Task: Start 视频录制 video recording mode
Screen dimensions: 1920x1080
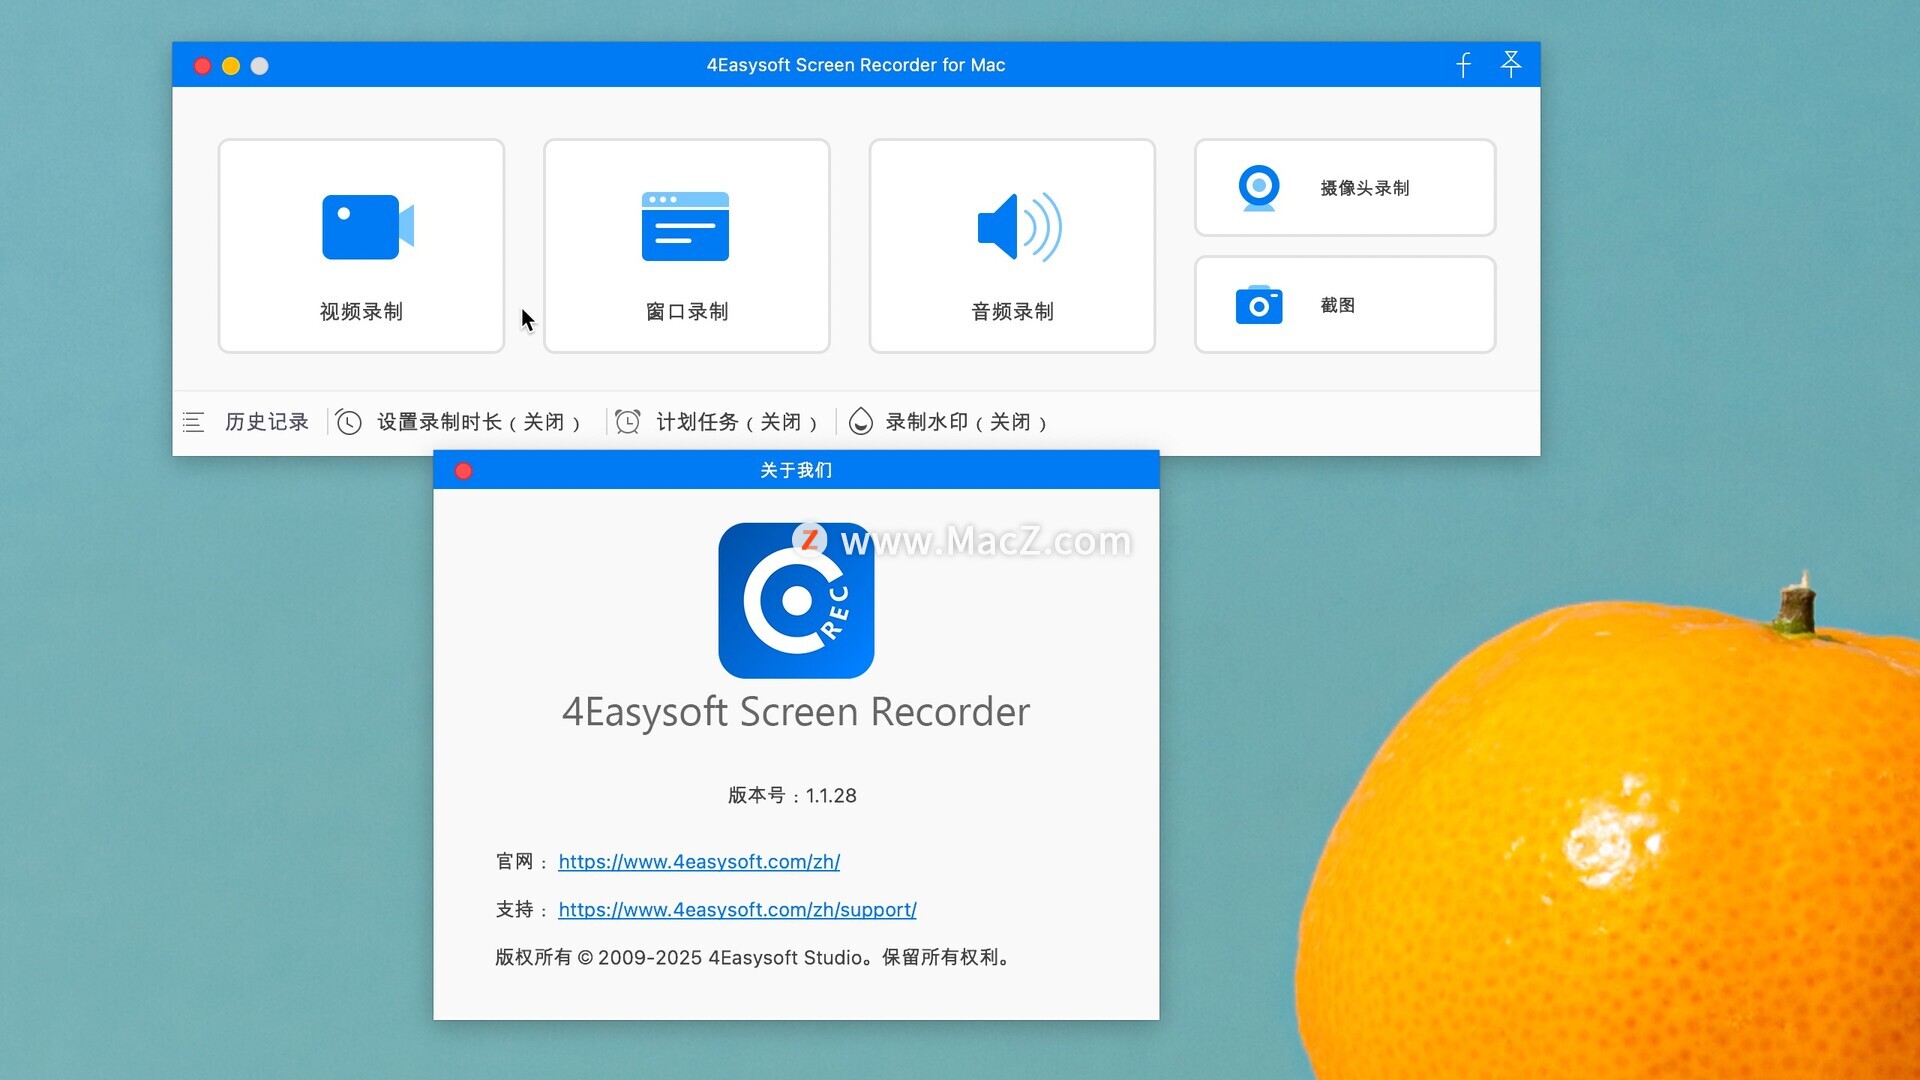Action: pyautogui.click(x=361, y=246)
